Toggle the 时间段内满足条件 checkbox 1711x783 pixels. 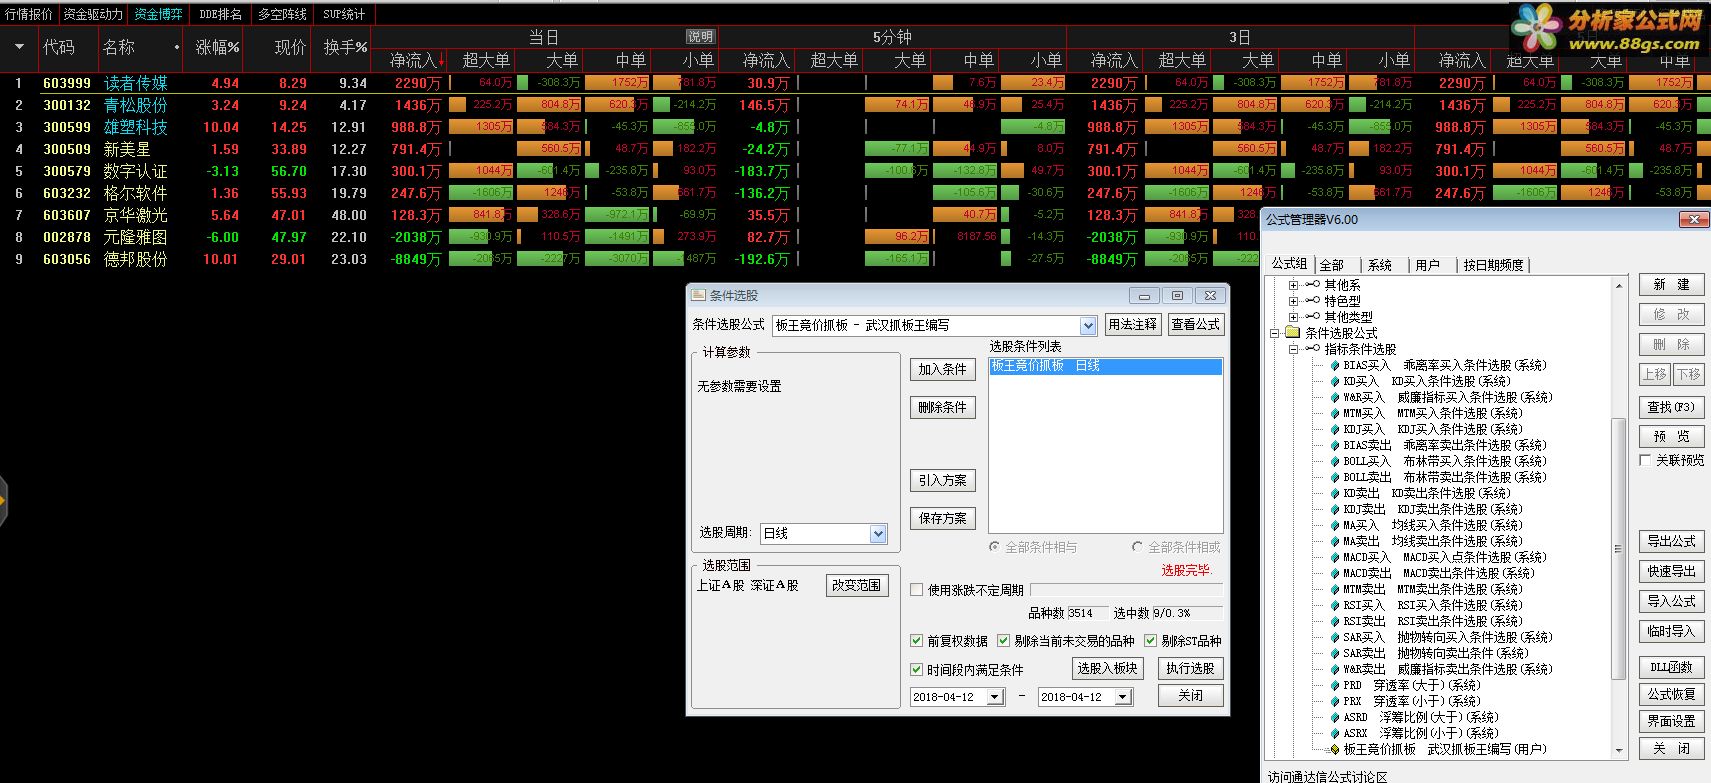click(x=916, y=670)
